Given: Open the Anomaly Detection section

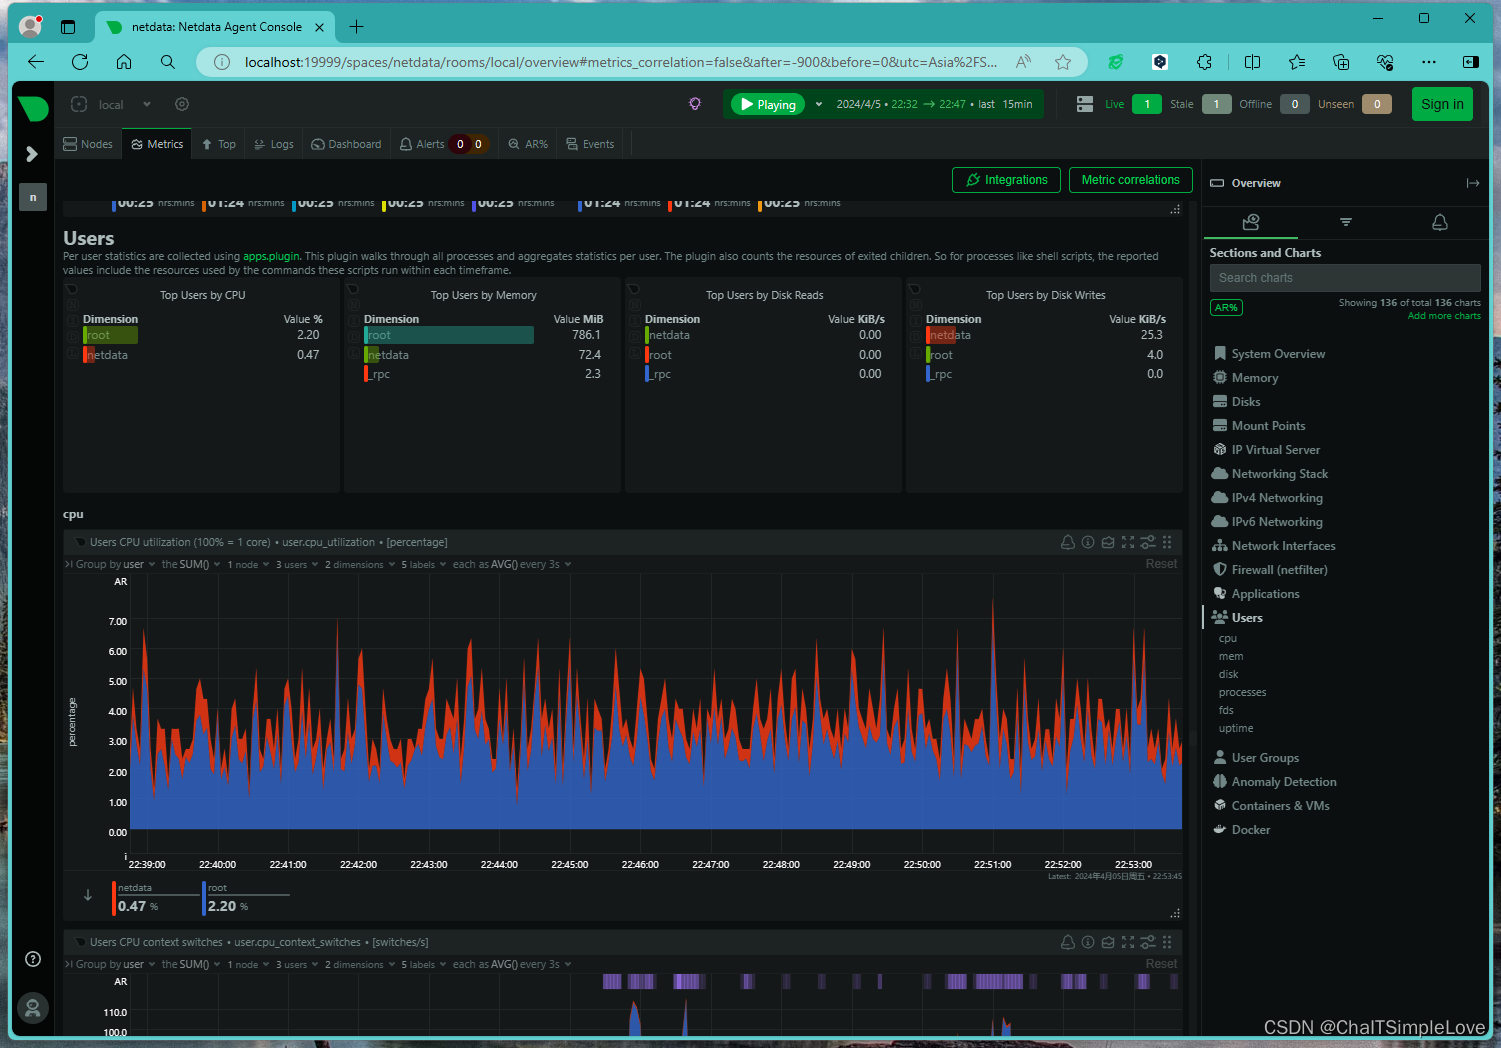Looking at the screenshot, I should coord(1284,782).
